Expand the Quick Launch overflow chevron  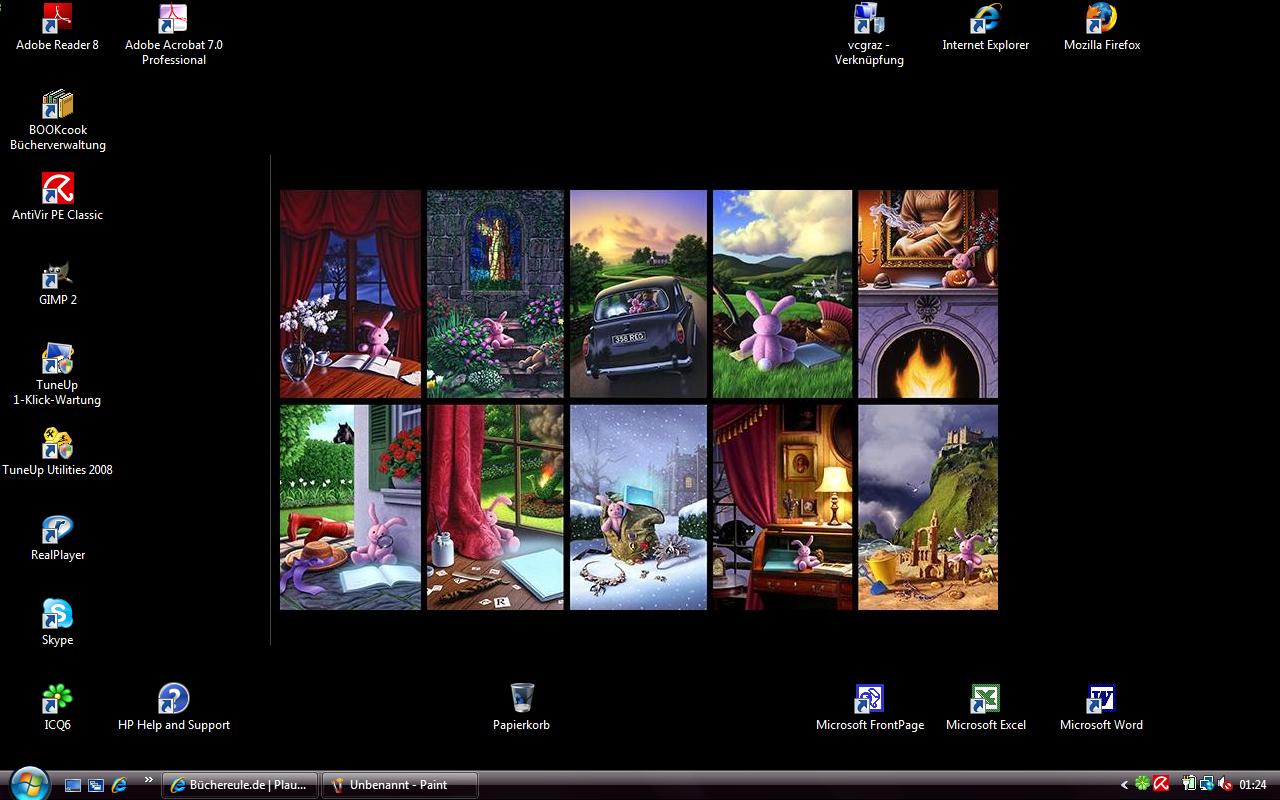(149, 781)
